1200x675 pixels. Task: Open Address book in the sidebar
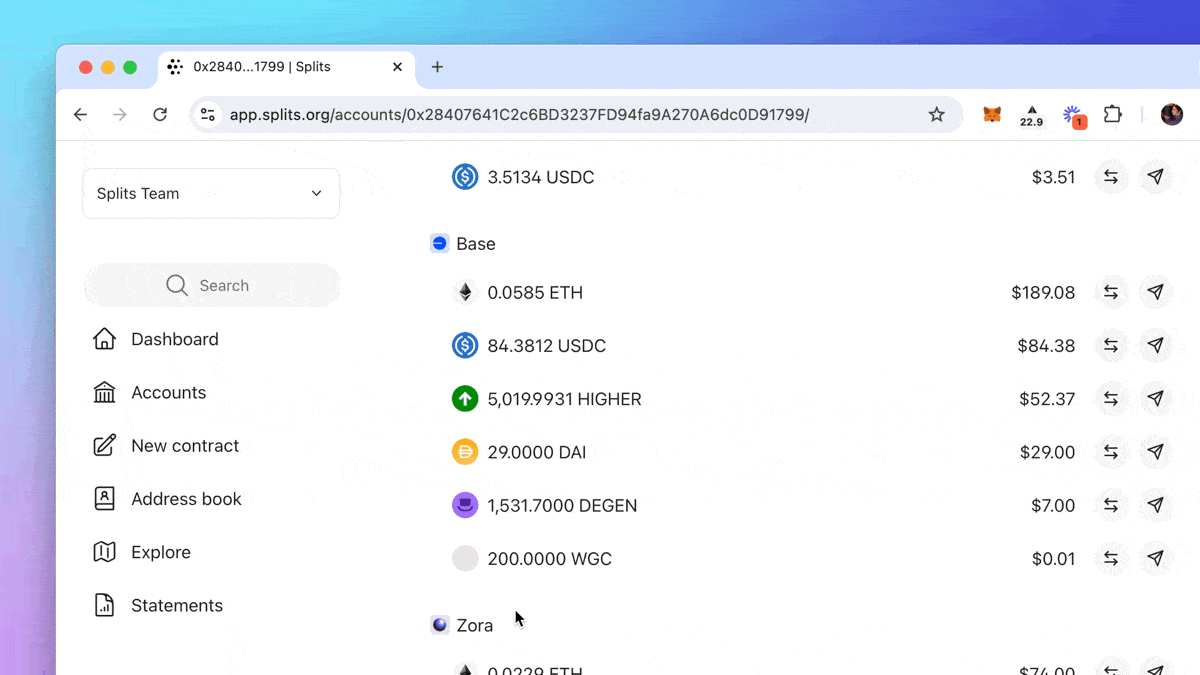pos(168,498)
